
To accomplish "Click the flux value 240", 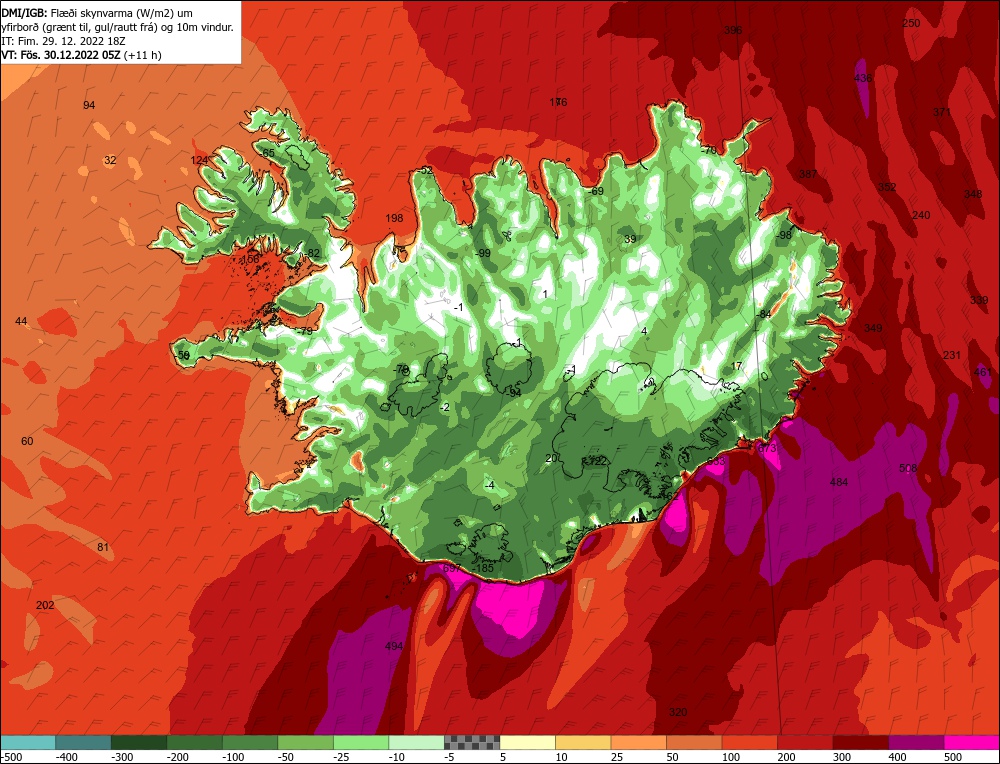I will coord(921,216).
